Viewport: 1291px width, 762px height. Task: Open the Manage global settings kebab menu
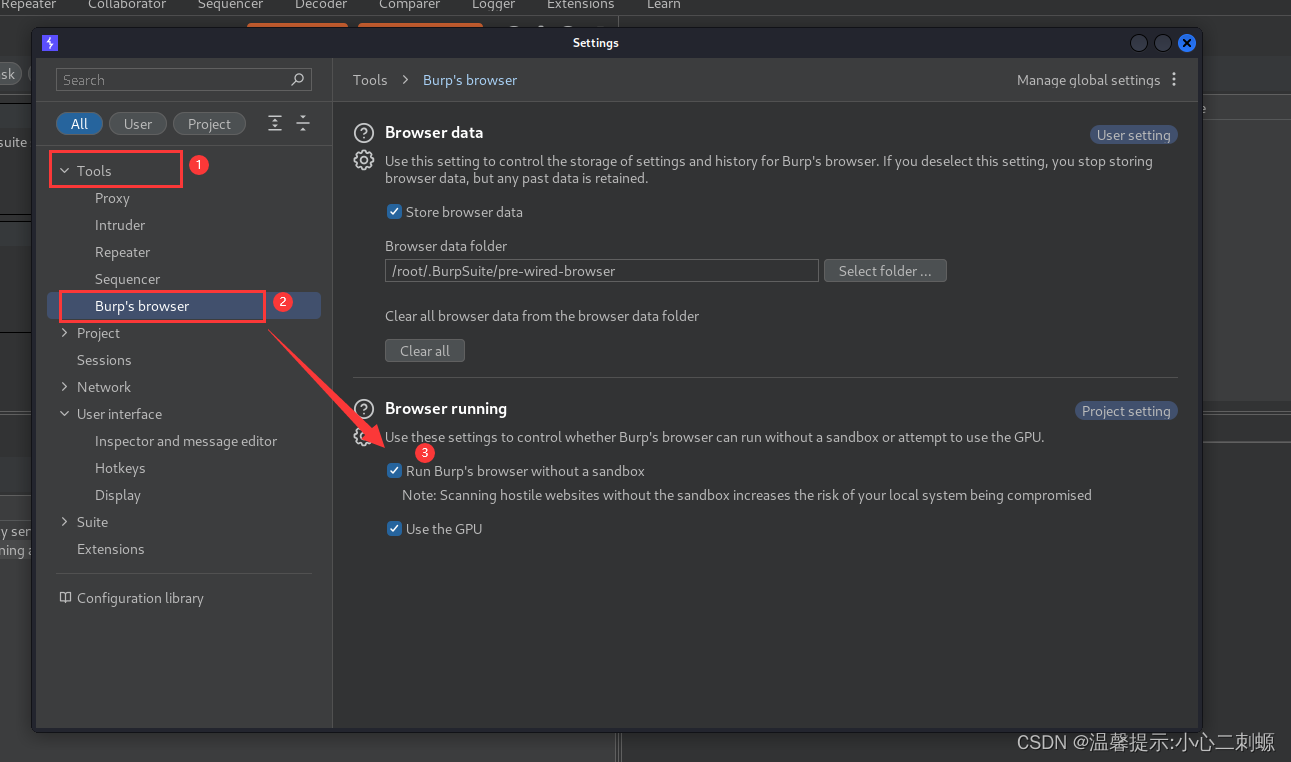pyautogui.click(x=1174, y=80)
